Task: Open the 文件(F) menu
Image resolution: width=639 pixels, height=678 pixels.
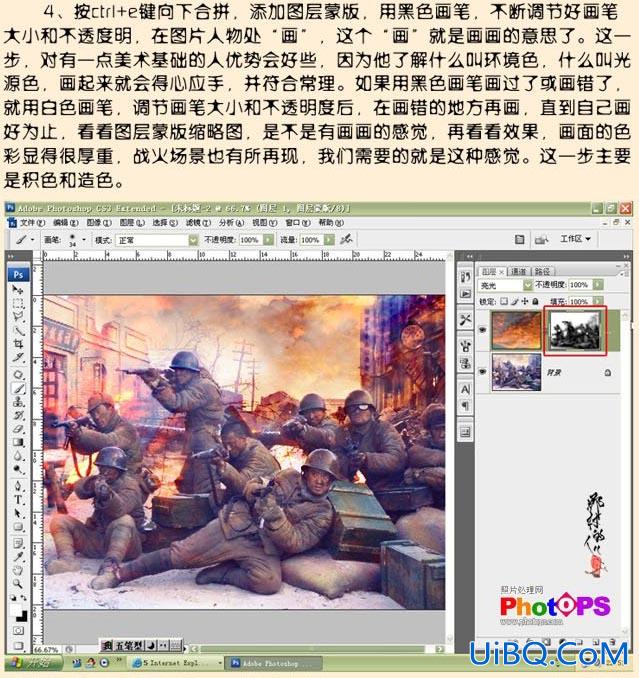Action: [x=33, y=223]
